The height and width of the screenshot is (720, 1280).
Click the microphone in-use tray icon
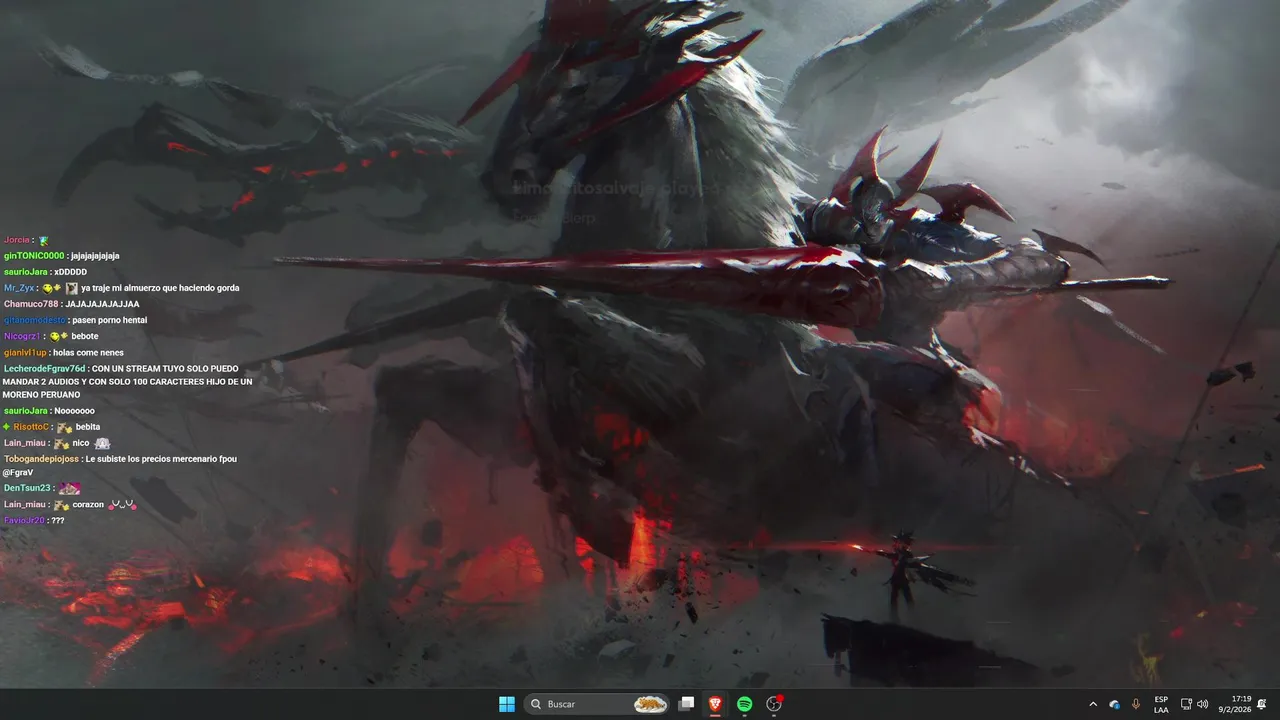[1136, 704]
